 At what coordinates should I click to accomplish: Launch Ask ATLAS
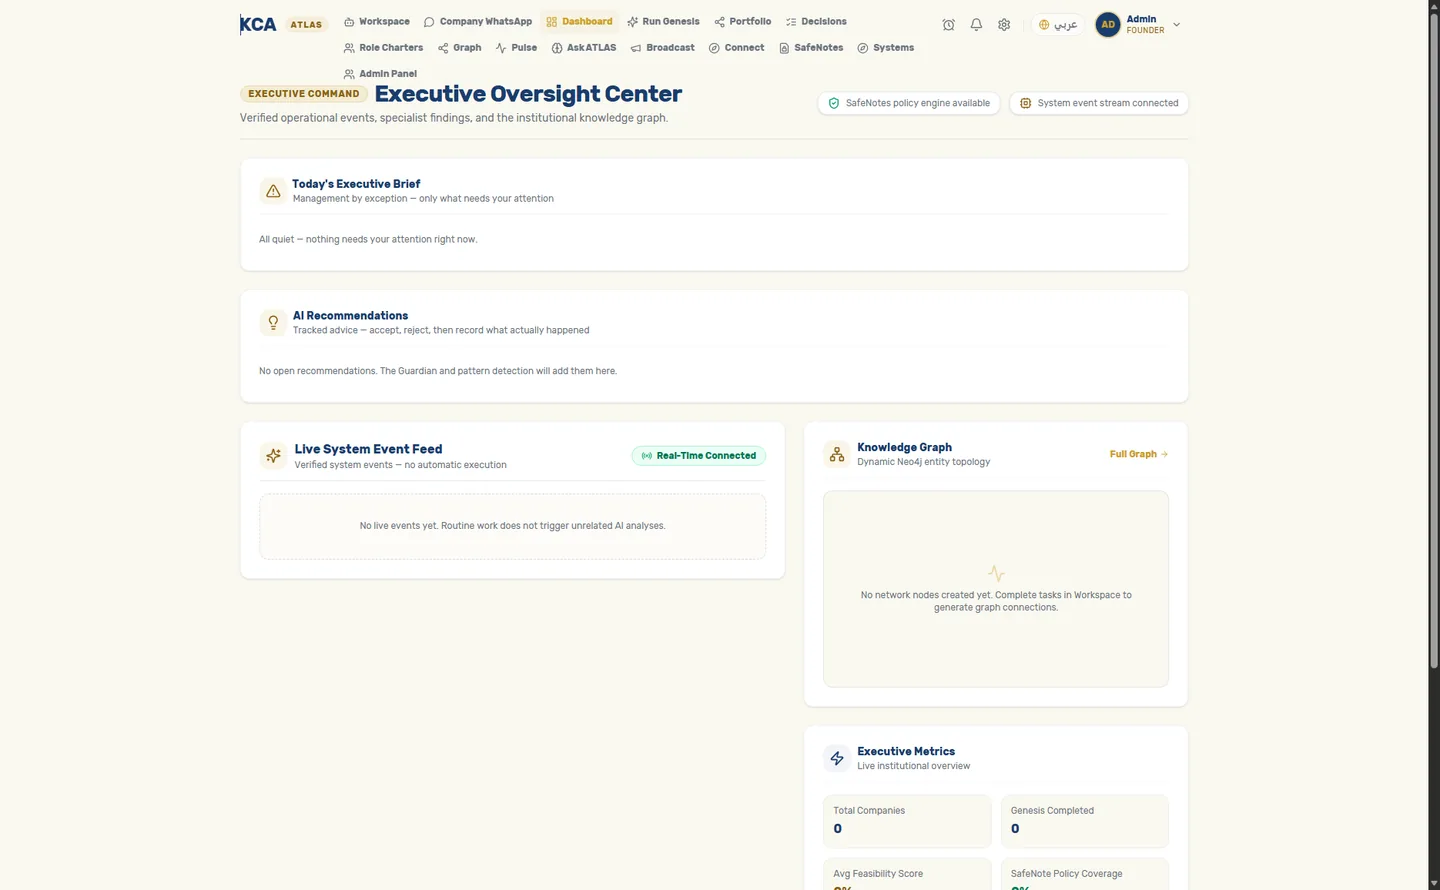point(584,48)
